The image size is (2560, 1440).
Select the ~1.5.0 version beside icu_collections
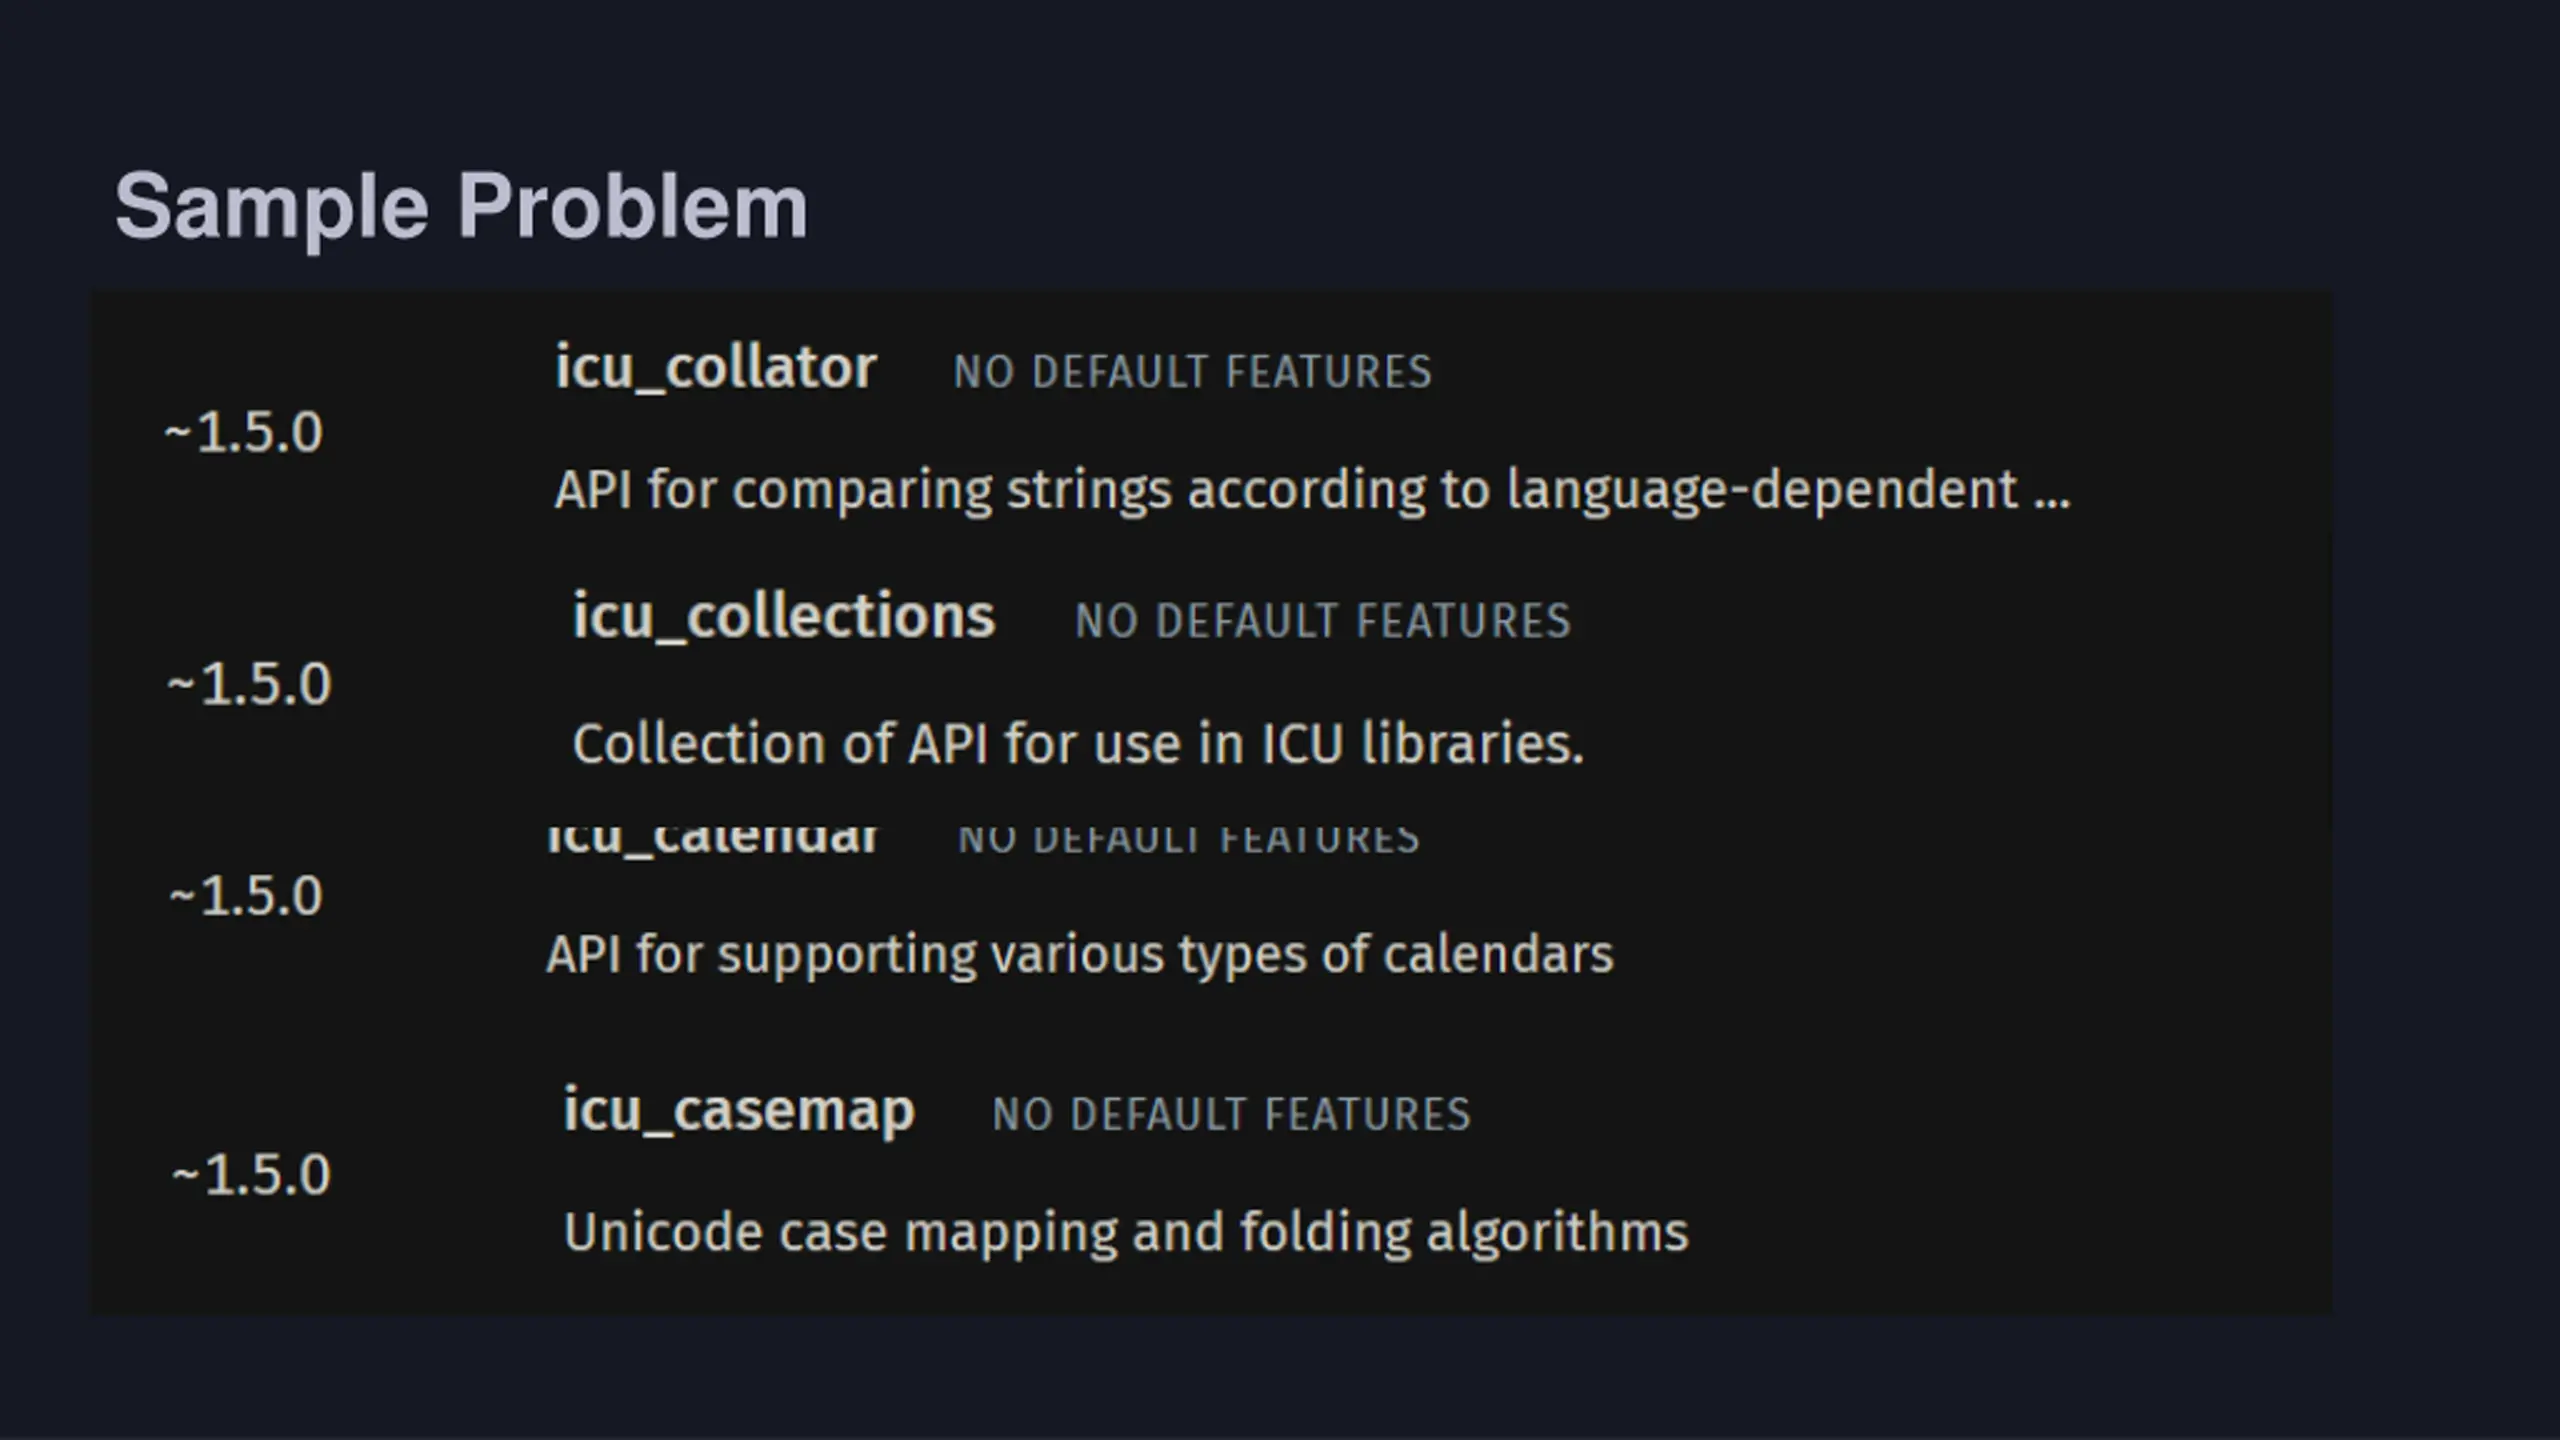249,685
